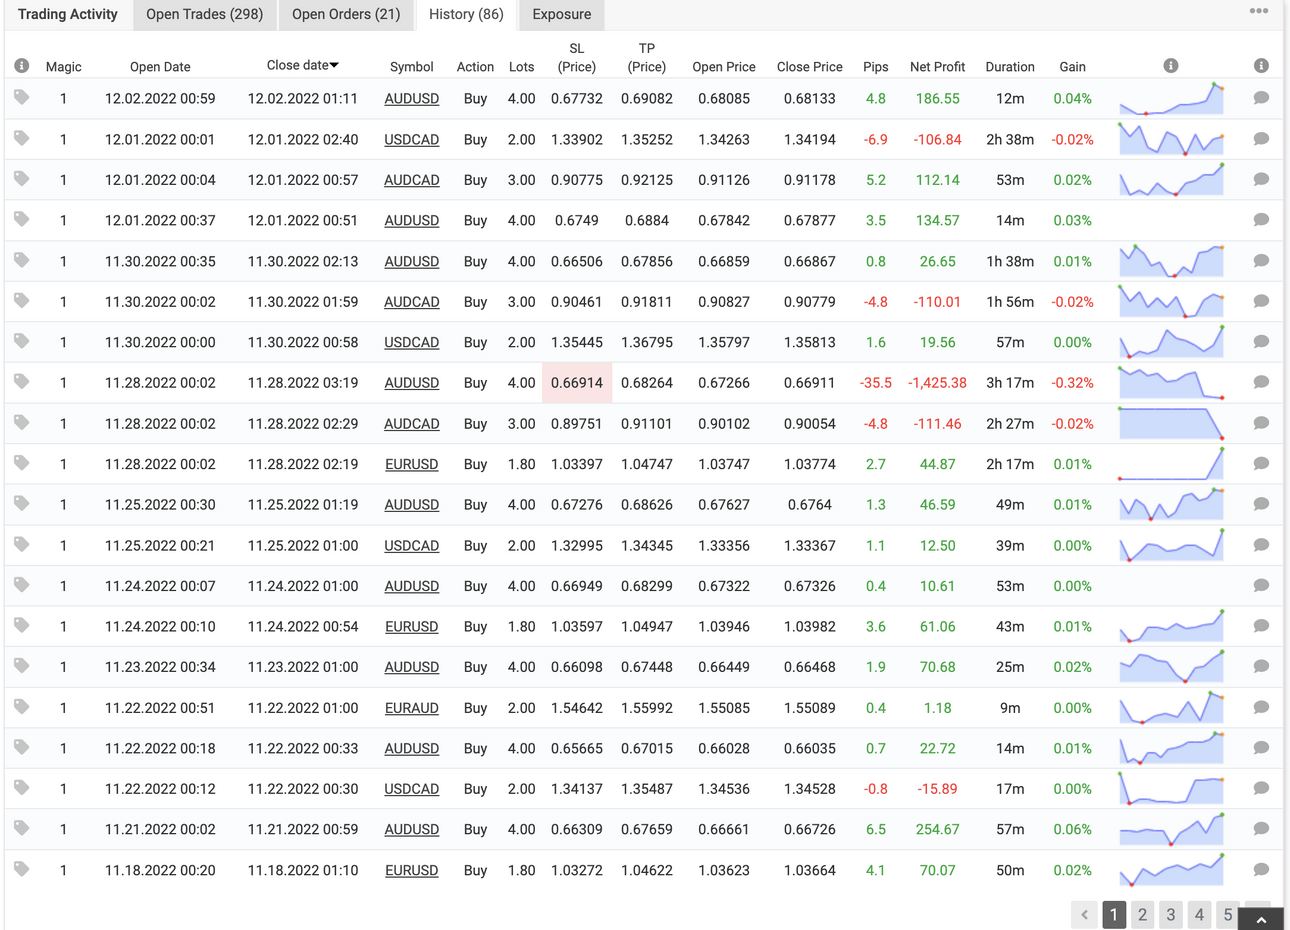View sparkline chart for -1,425.38 AUDUSD trade

[1171, 383]
